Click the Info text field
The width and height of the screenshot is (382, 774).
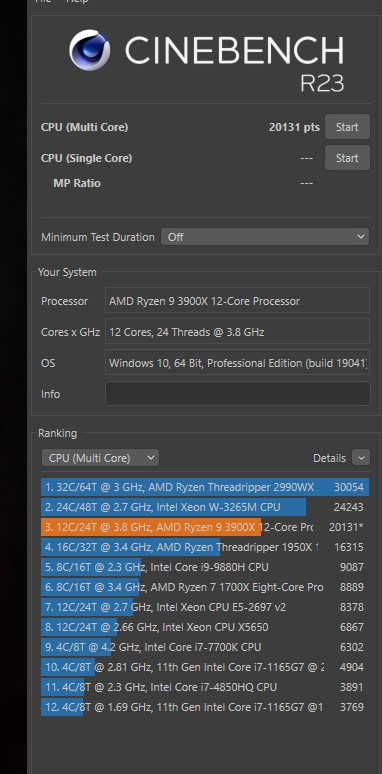point(237,394)
